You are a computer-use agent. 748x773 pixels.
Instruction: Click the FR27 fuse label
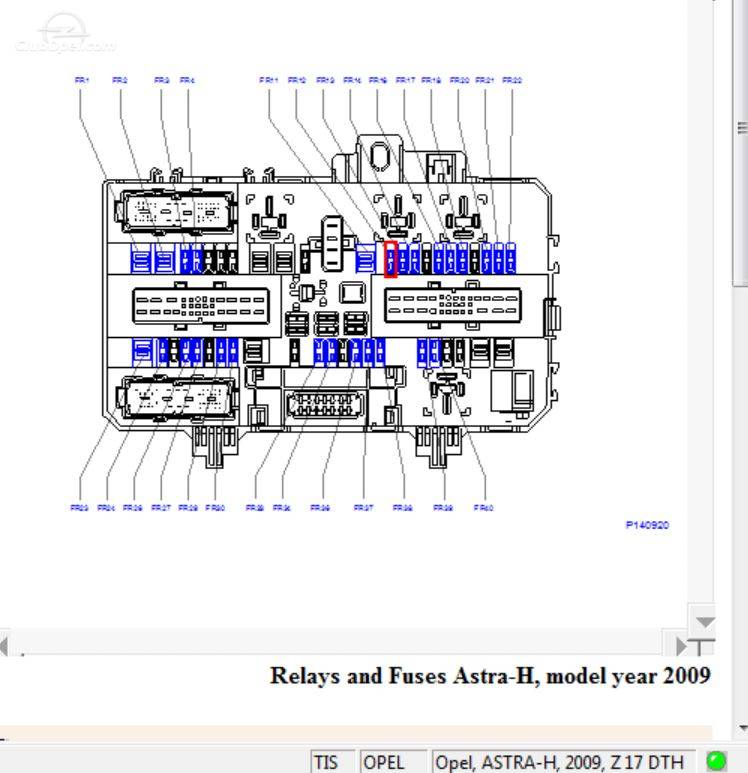(161, 508)
